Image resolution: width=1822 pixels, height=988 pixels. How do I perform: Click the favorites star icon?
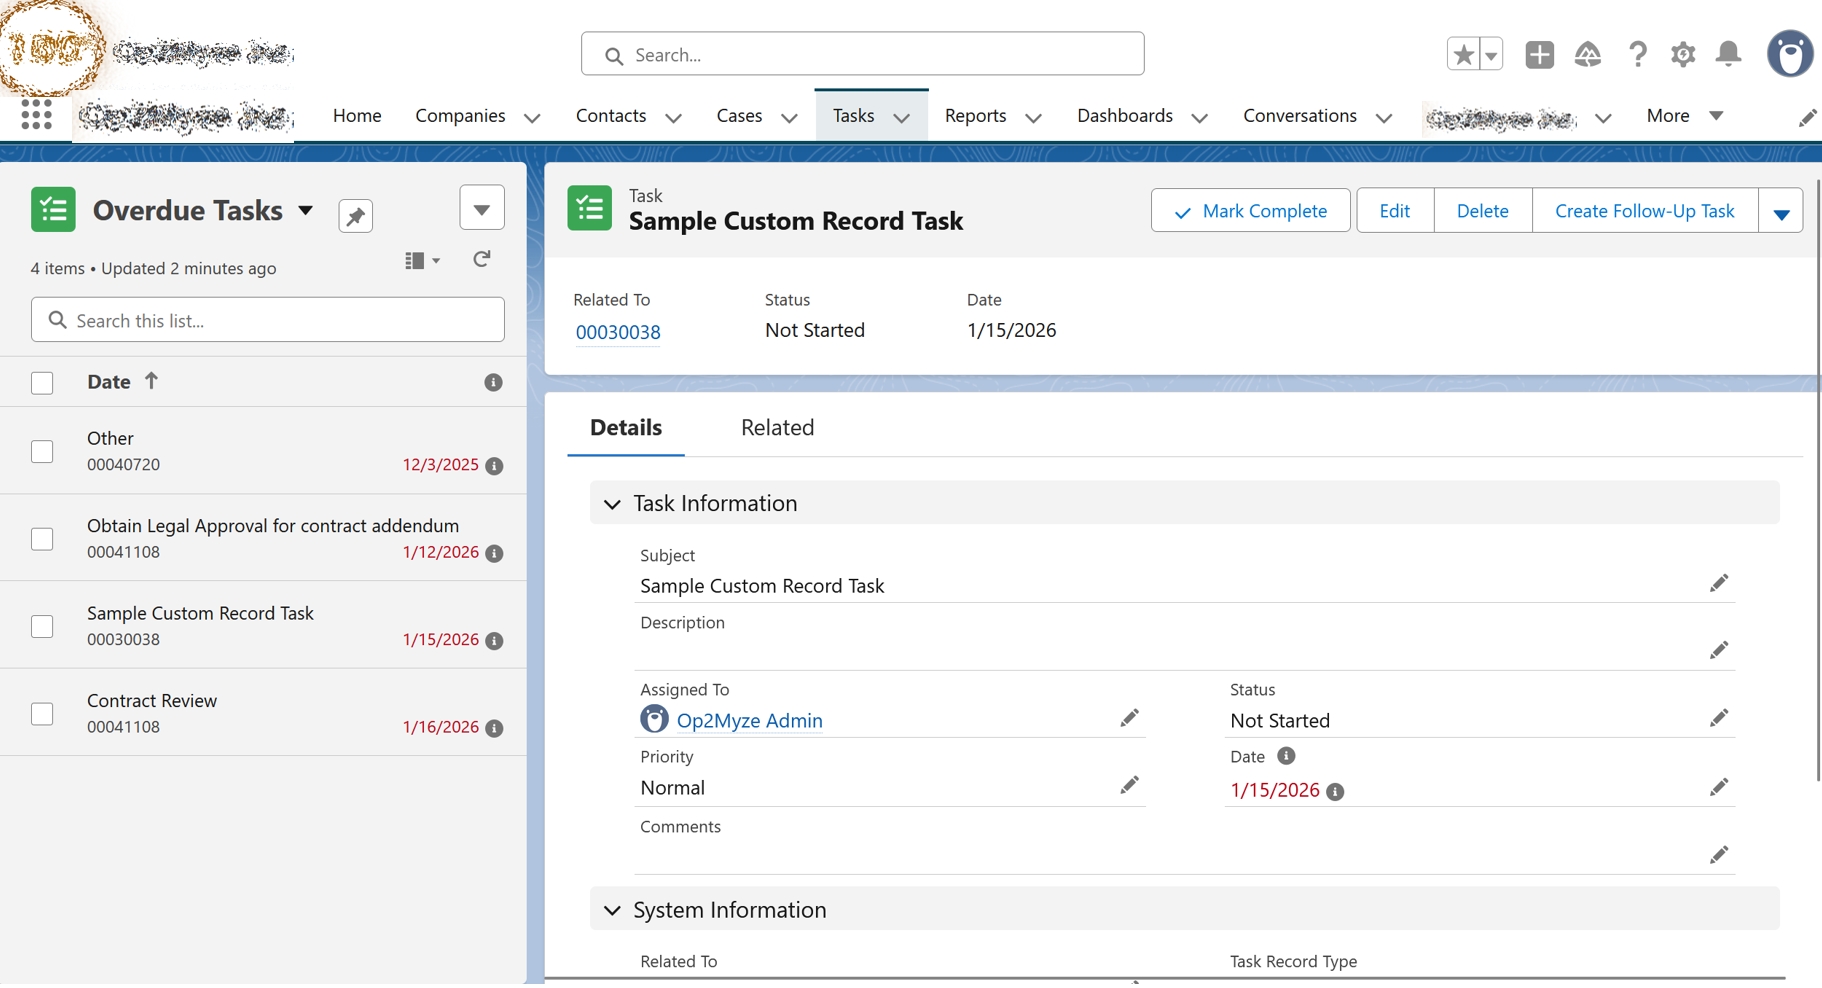click(x=1463, y=54)
